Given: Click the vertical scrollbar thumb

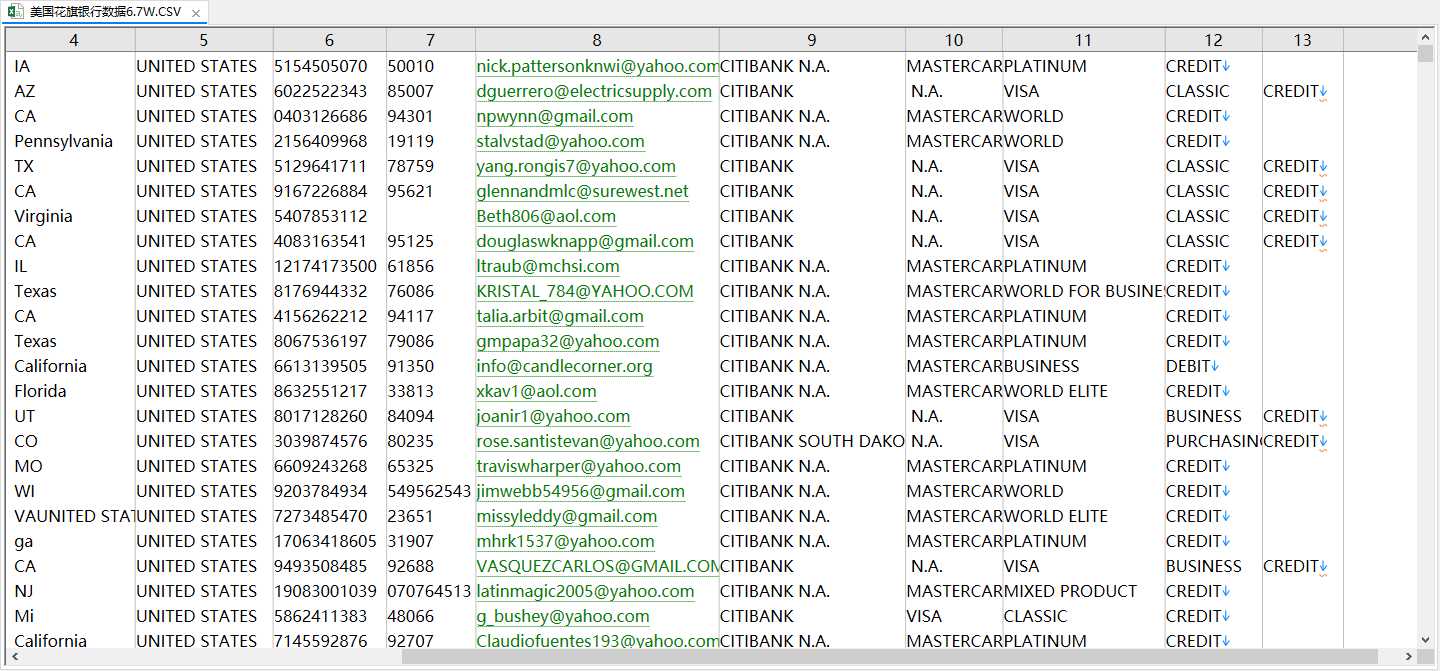Looking at the screenshot, I should [1426, 54].
